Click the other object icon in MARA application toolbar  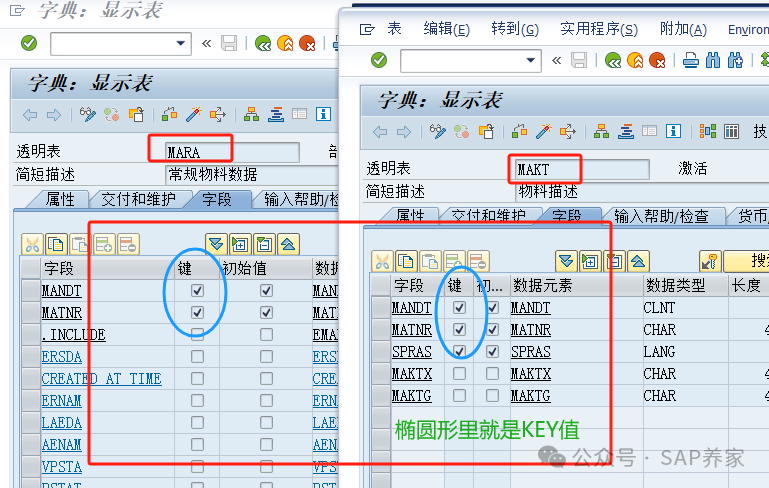136,115
